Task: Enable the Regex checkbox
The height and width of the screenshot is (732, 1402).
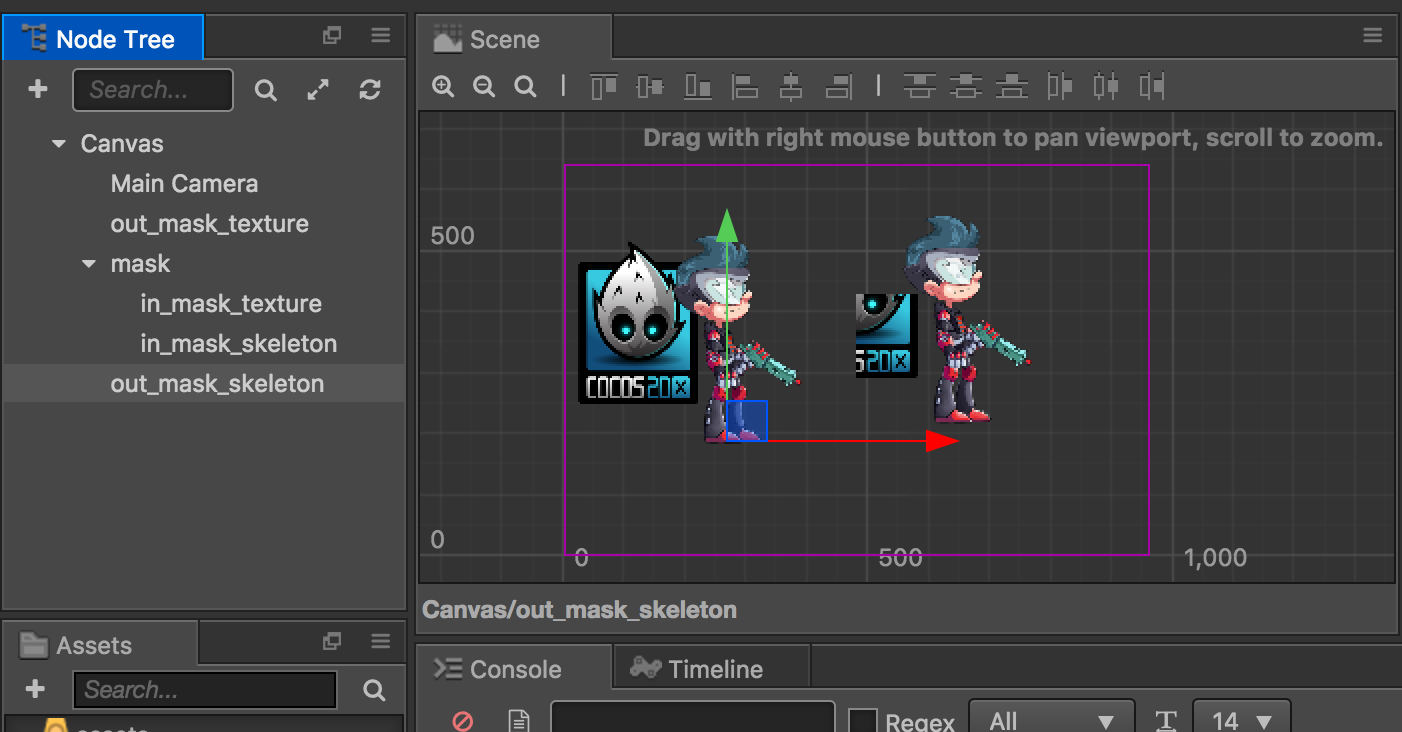Action: tap(862, 721)
